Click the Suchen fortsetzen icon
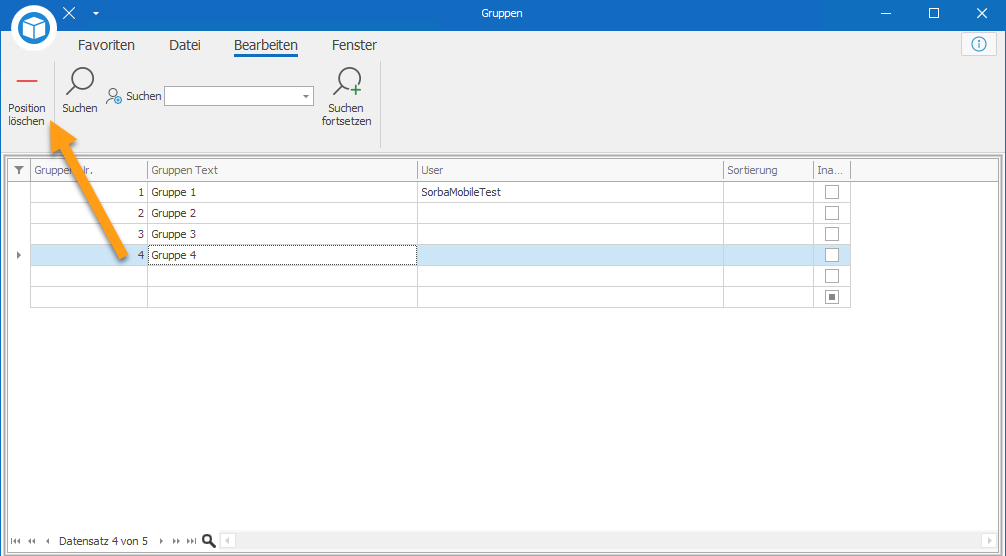 346,81
